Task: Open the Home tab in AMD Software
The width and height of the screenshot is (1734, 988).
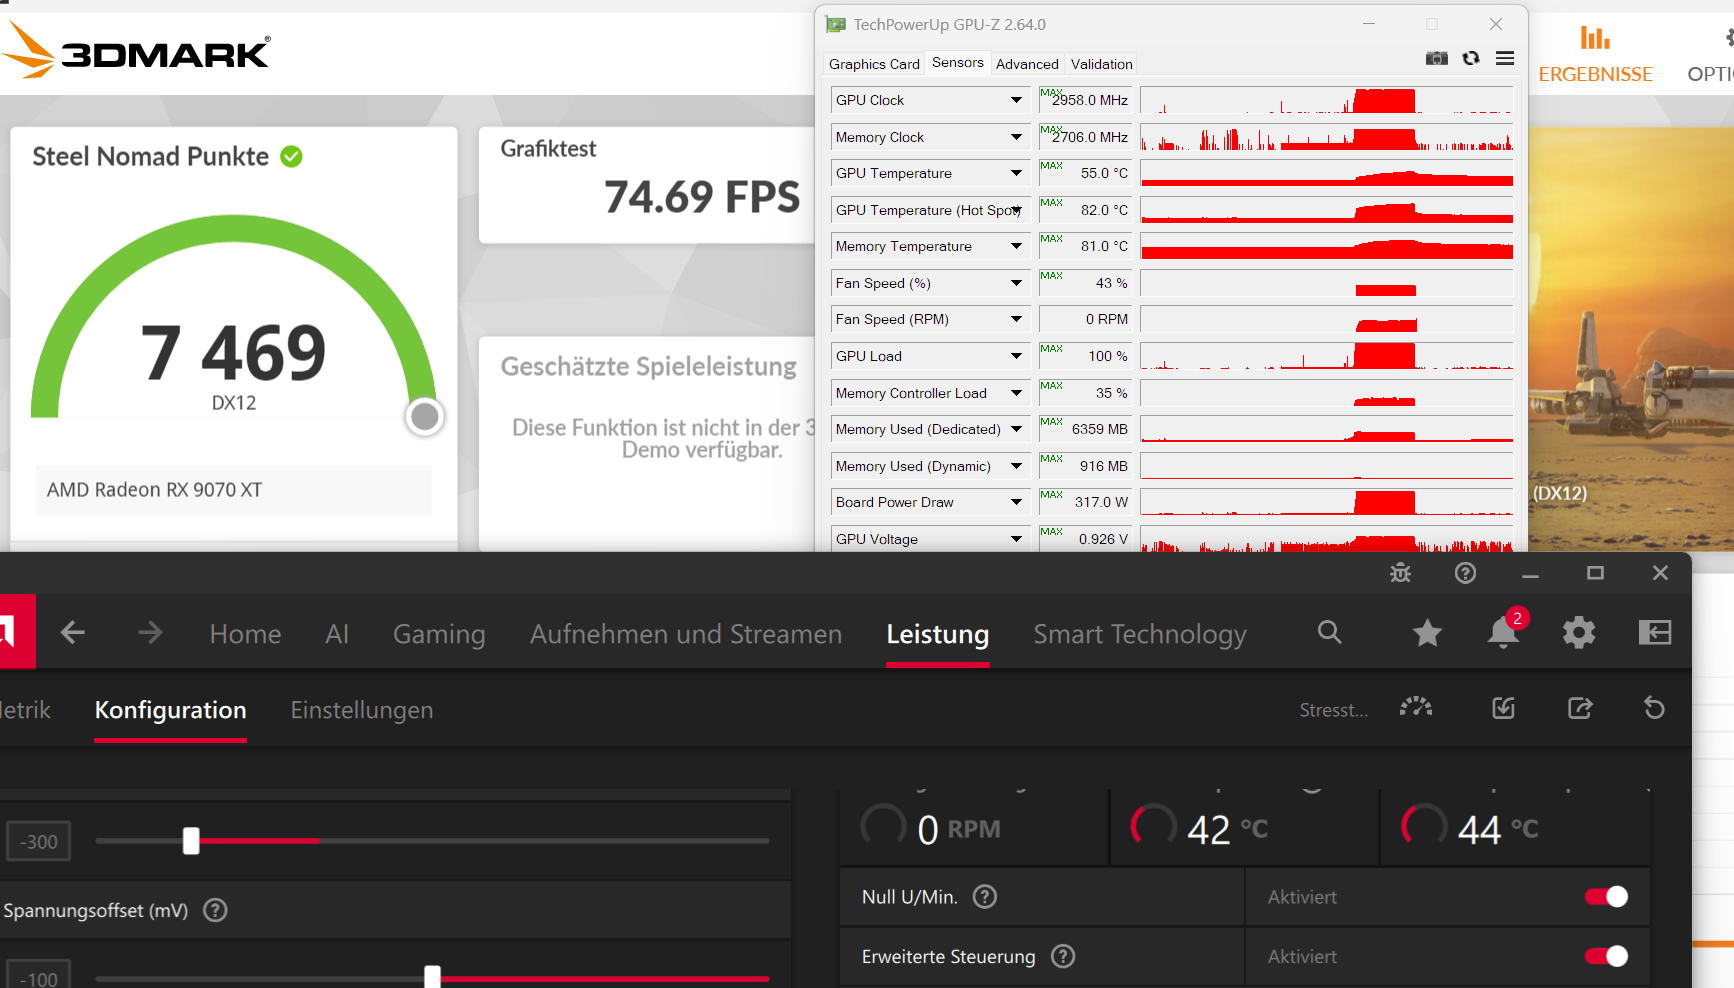Action: pos(245,634)
